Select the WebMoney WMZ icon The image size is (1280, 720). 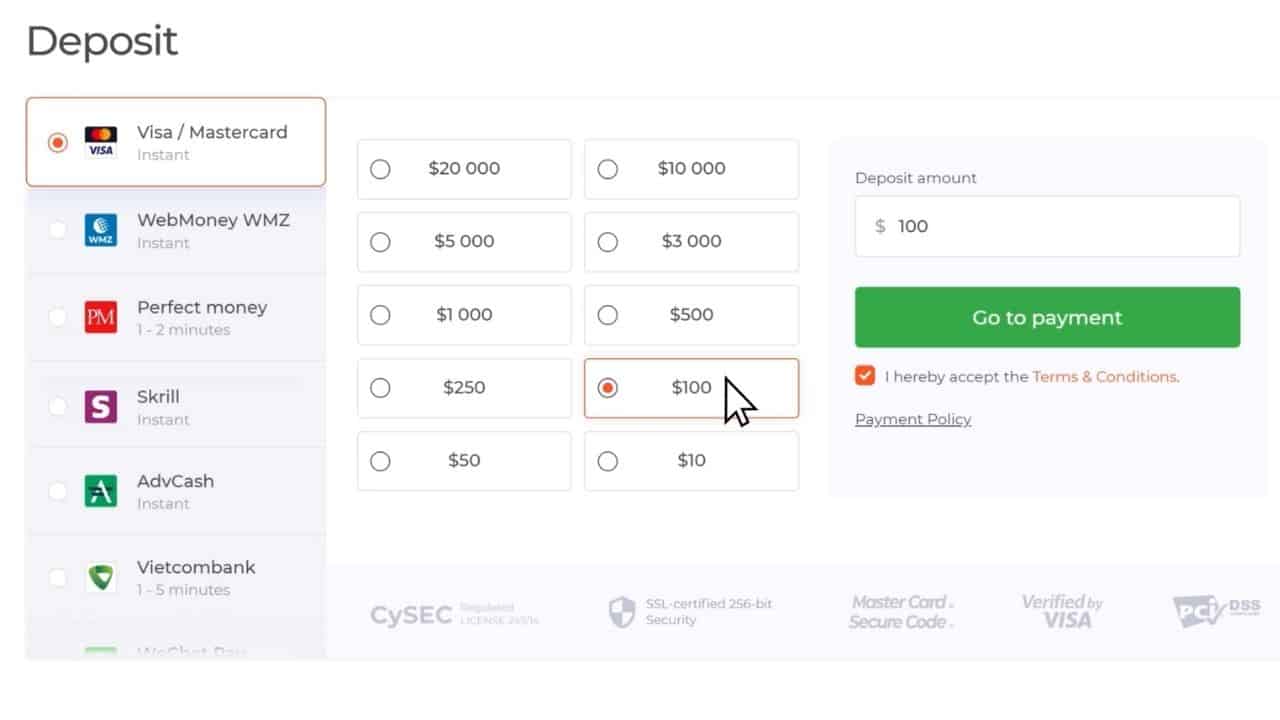[x=99, y=229]
